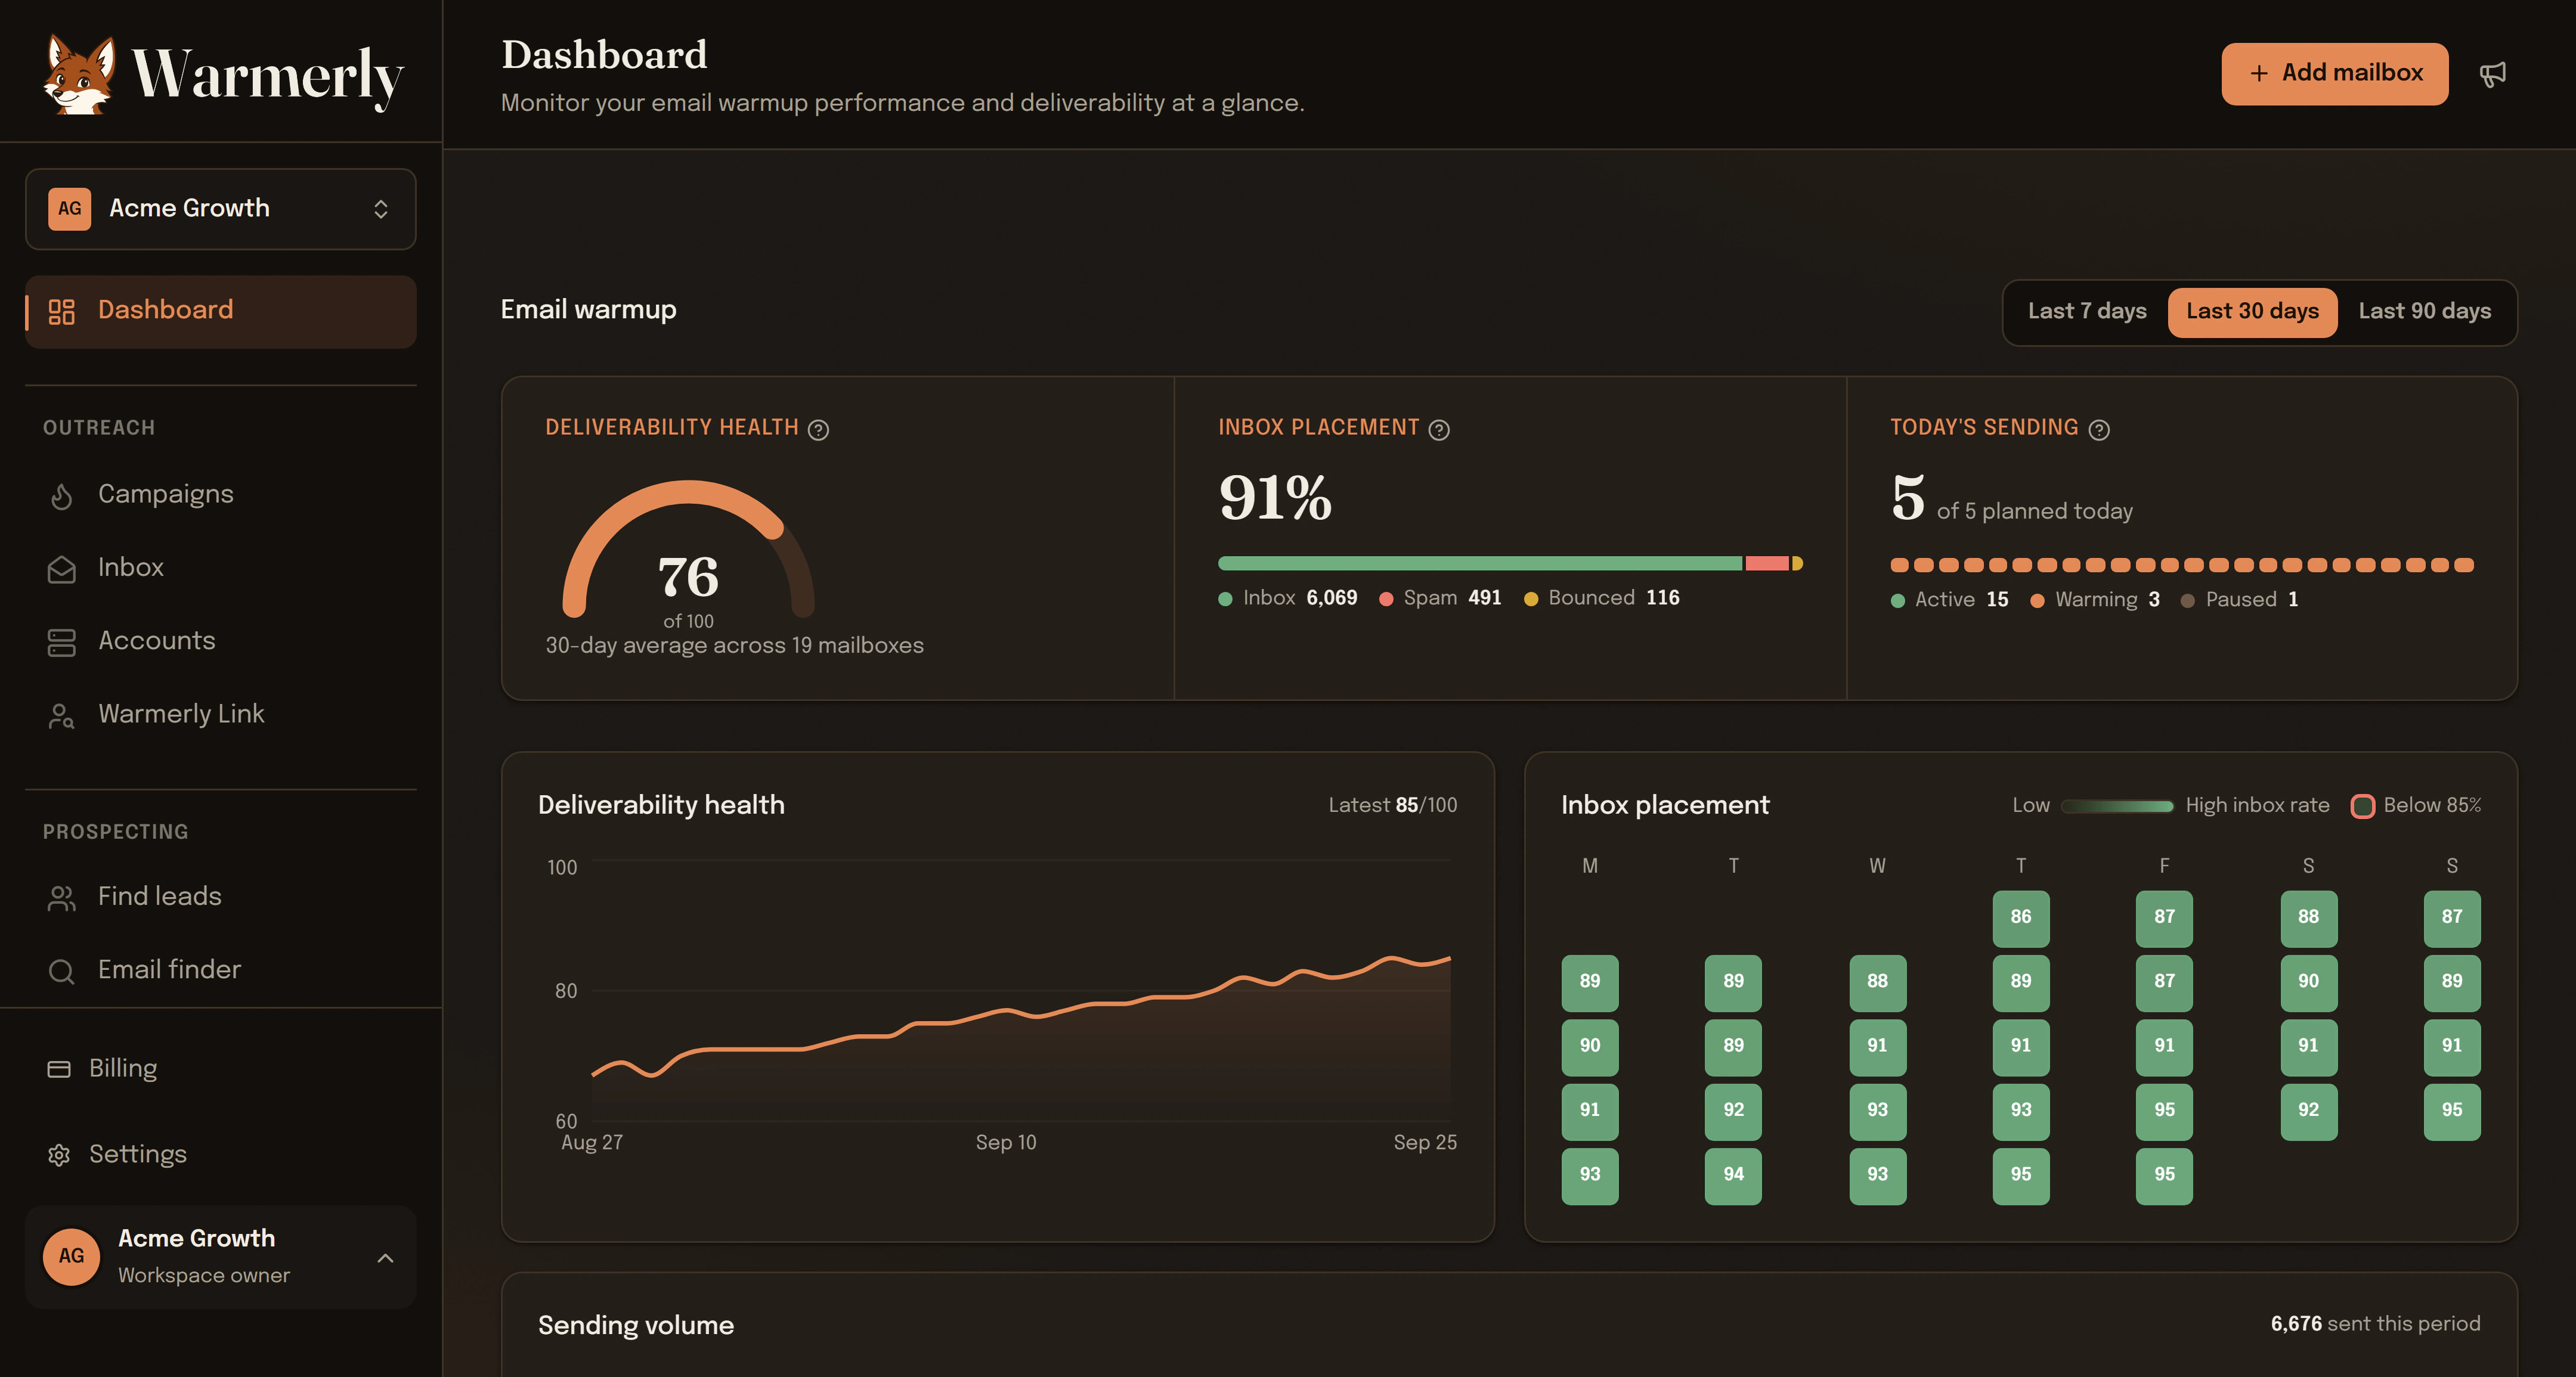
Task: Click the Email finder magnifier icon
Action: pos(62,971)
